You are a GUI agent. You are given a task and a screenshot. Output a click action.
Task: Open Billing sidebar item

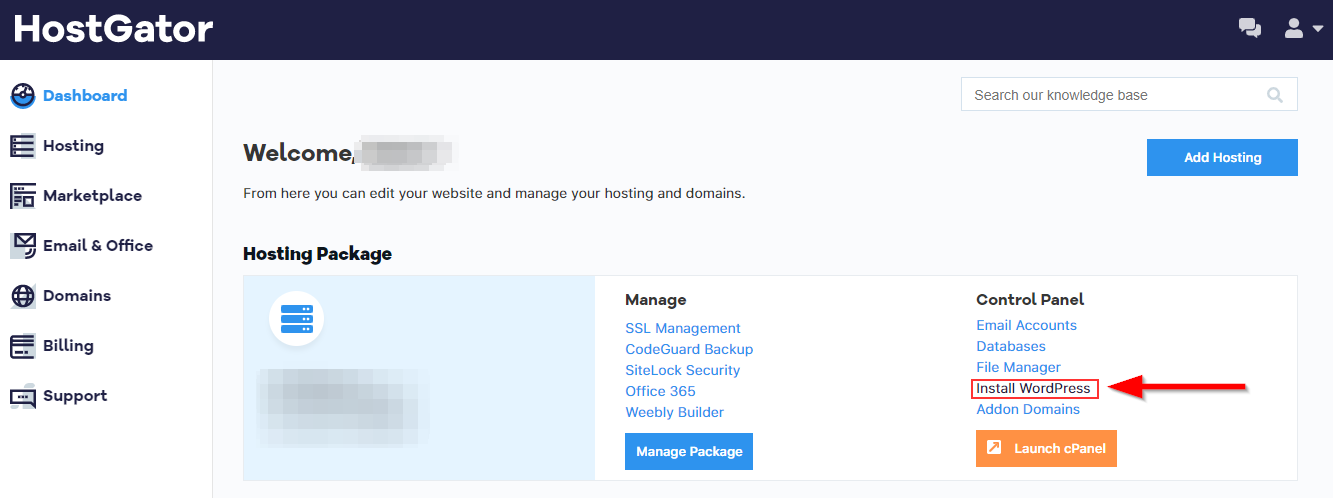68,346
